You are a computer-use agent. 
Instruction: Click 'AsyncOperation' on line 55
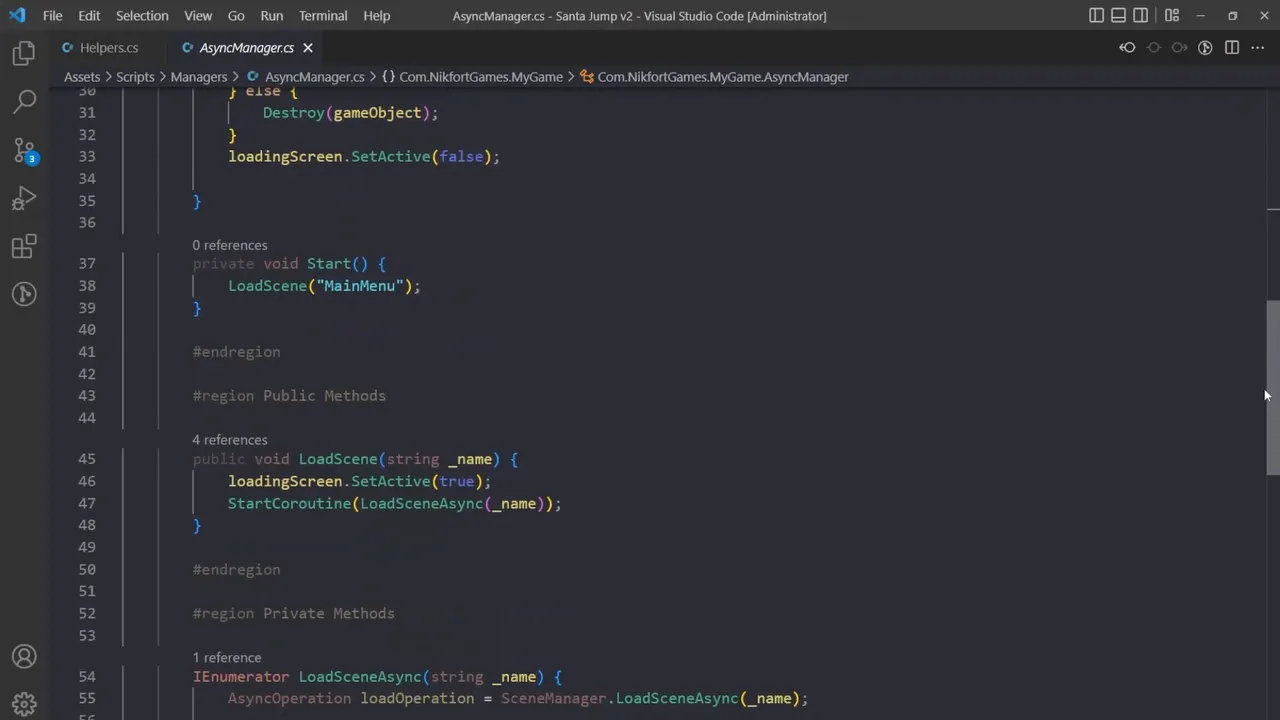289,699
